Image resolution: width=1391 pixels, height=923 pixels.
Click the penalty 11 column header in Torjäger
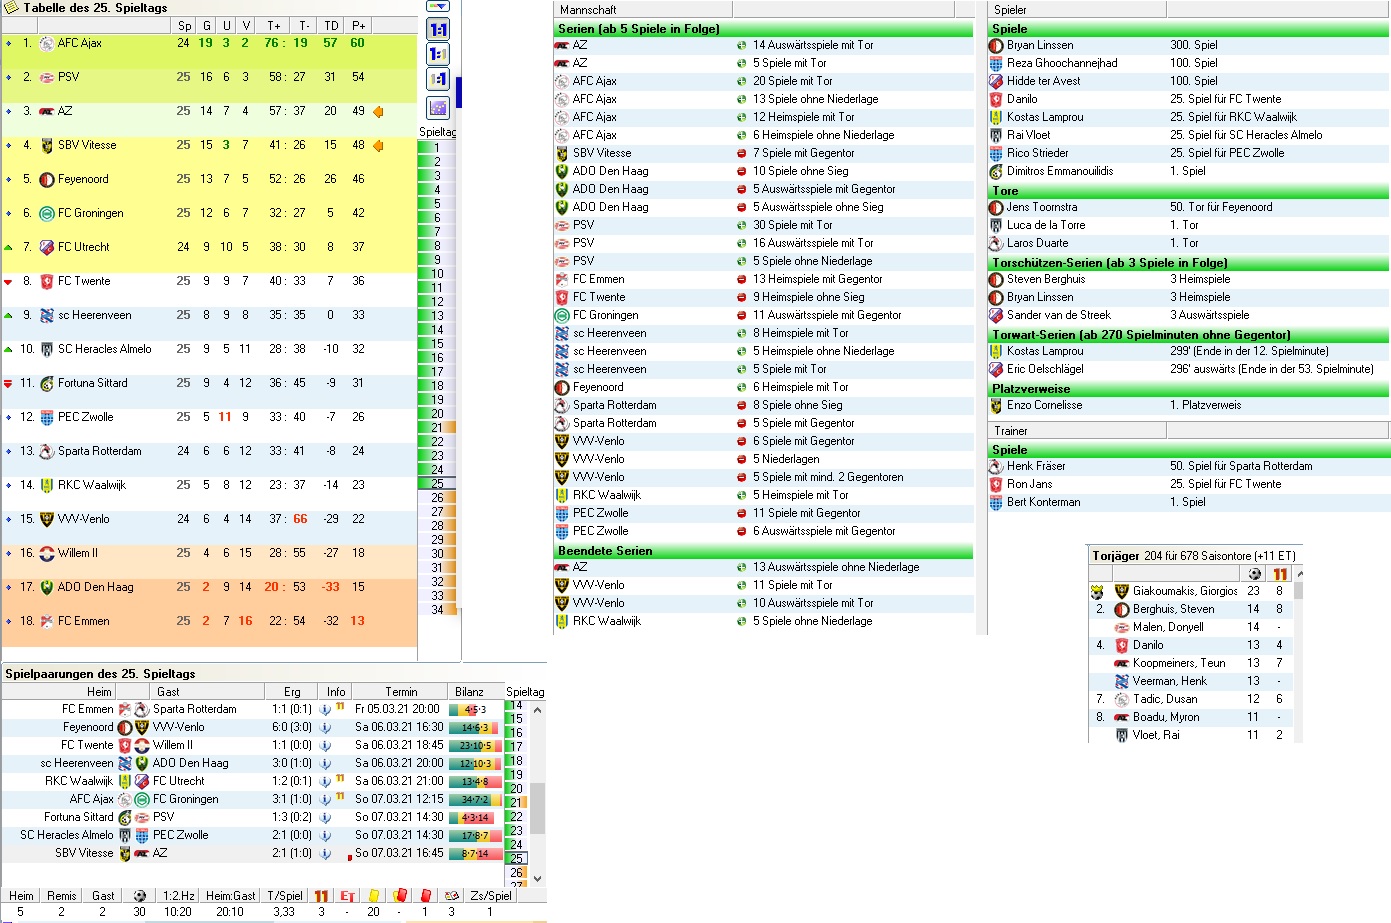tap(1280, 574)
